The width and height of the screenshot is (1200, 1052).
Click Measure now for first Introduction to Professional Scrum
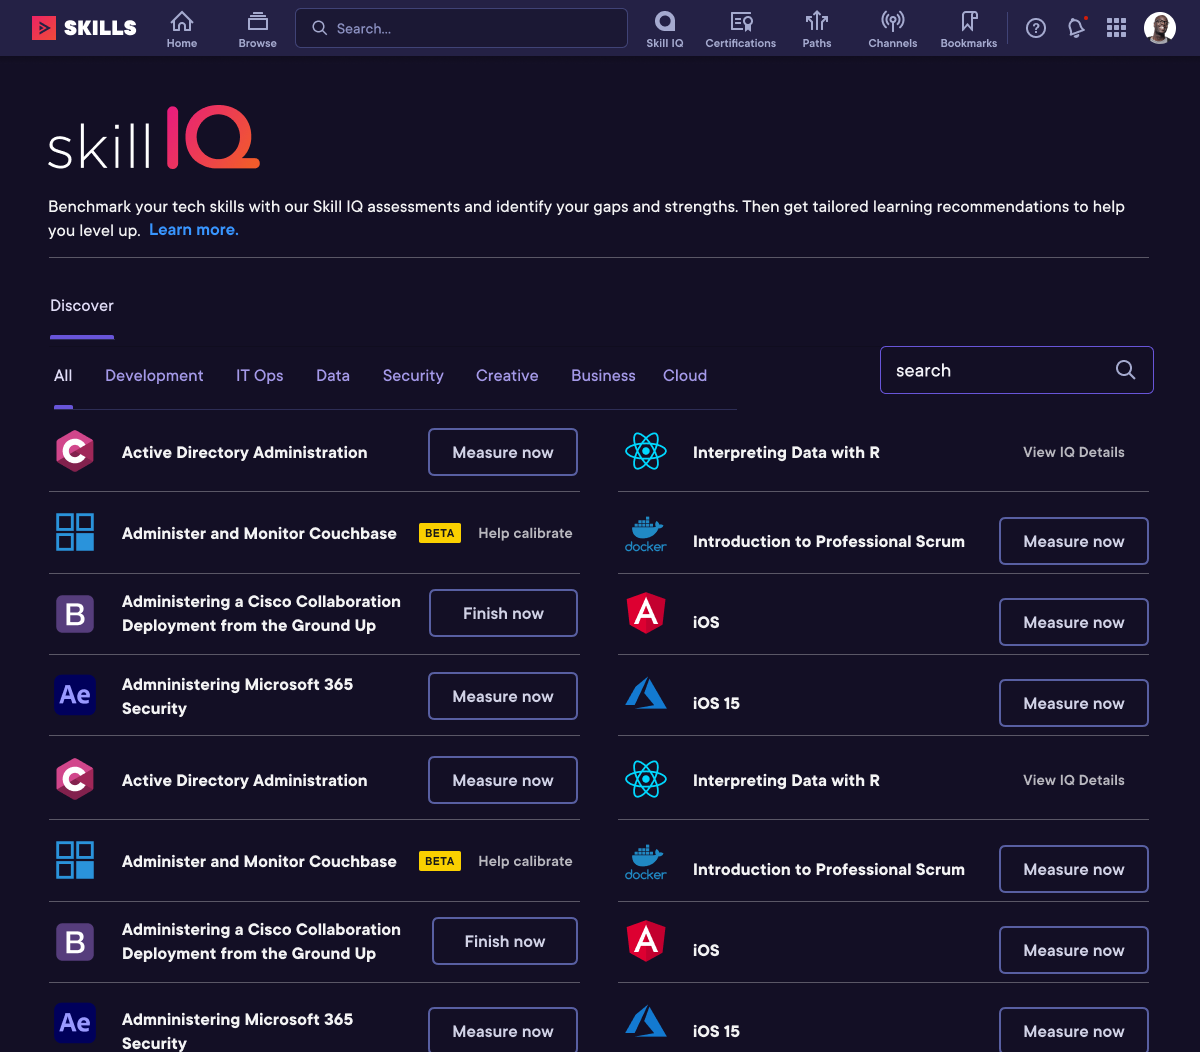[1074, 541]
